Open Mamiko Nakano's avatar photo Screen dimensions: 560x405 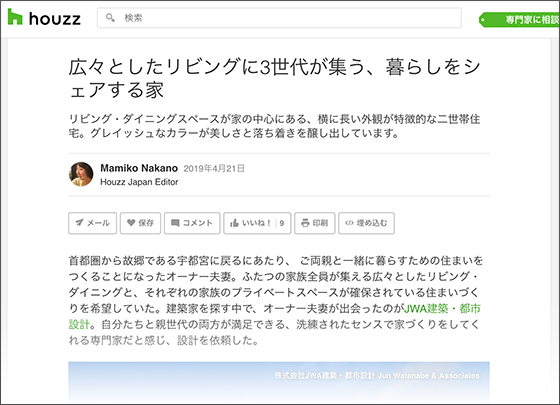[x=81, y=174]
